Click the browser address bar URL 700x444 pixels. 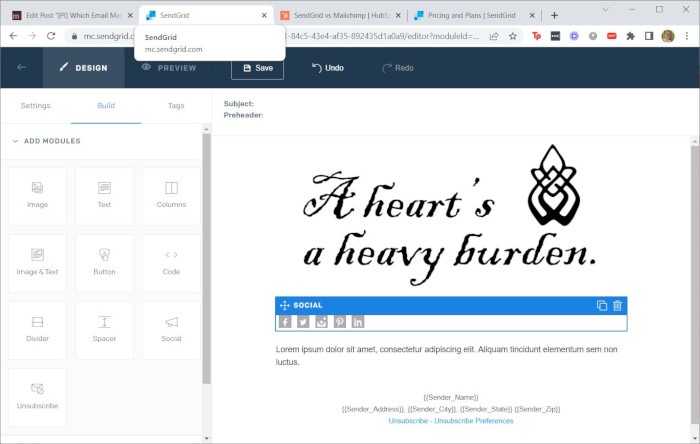382,36
